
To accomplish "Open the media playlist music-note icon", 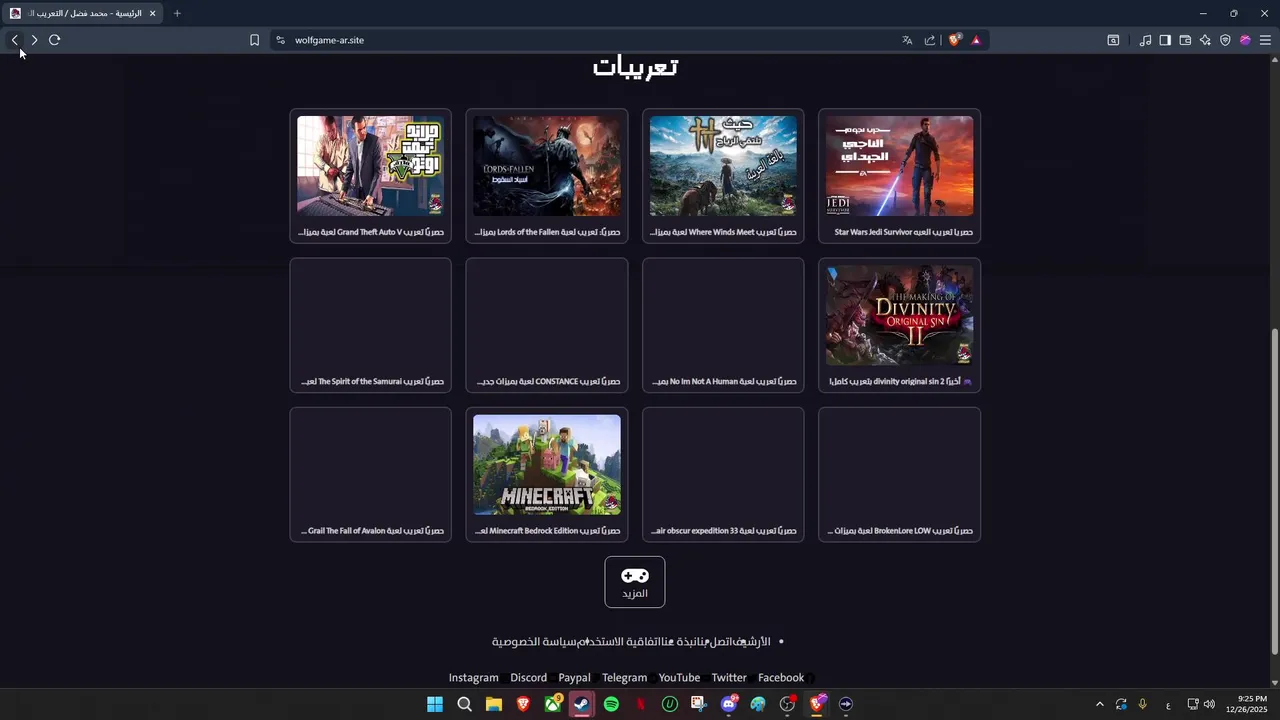I will [x=1145, y=40].
